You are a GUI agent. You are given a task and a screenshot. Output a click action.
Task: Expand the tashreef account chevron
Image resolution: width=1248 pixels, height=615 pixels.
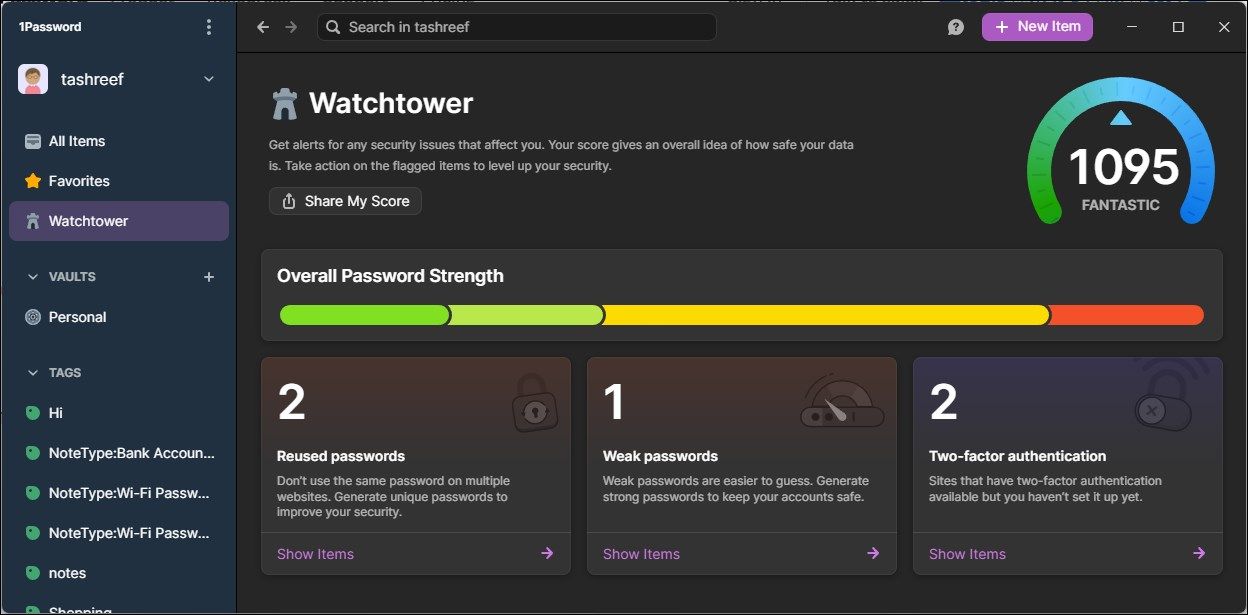pyautogui.click(x=208, y=79)
